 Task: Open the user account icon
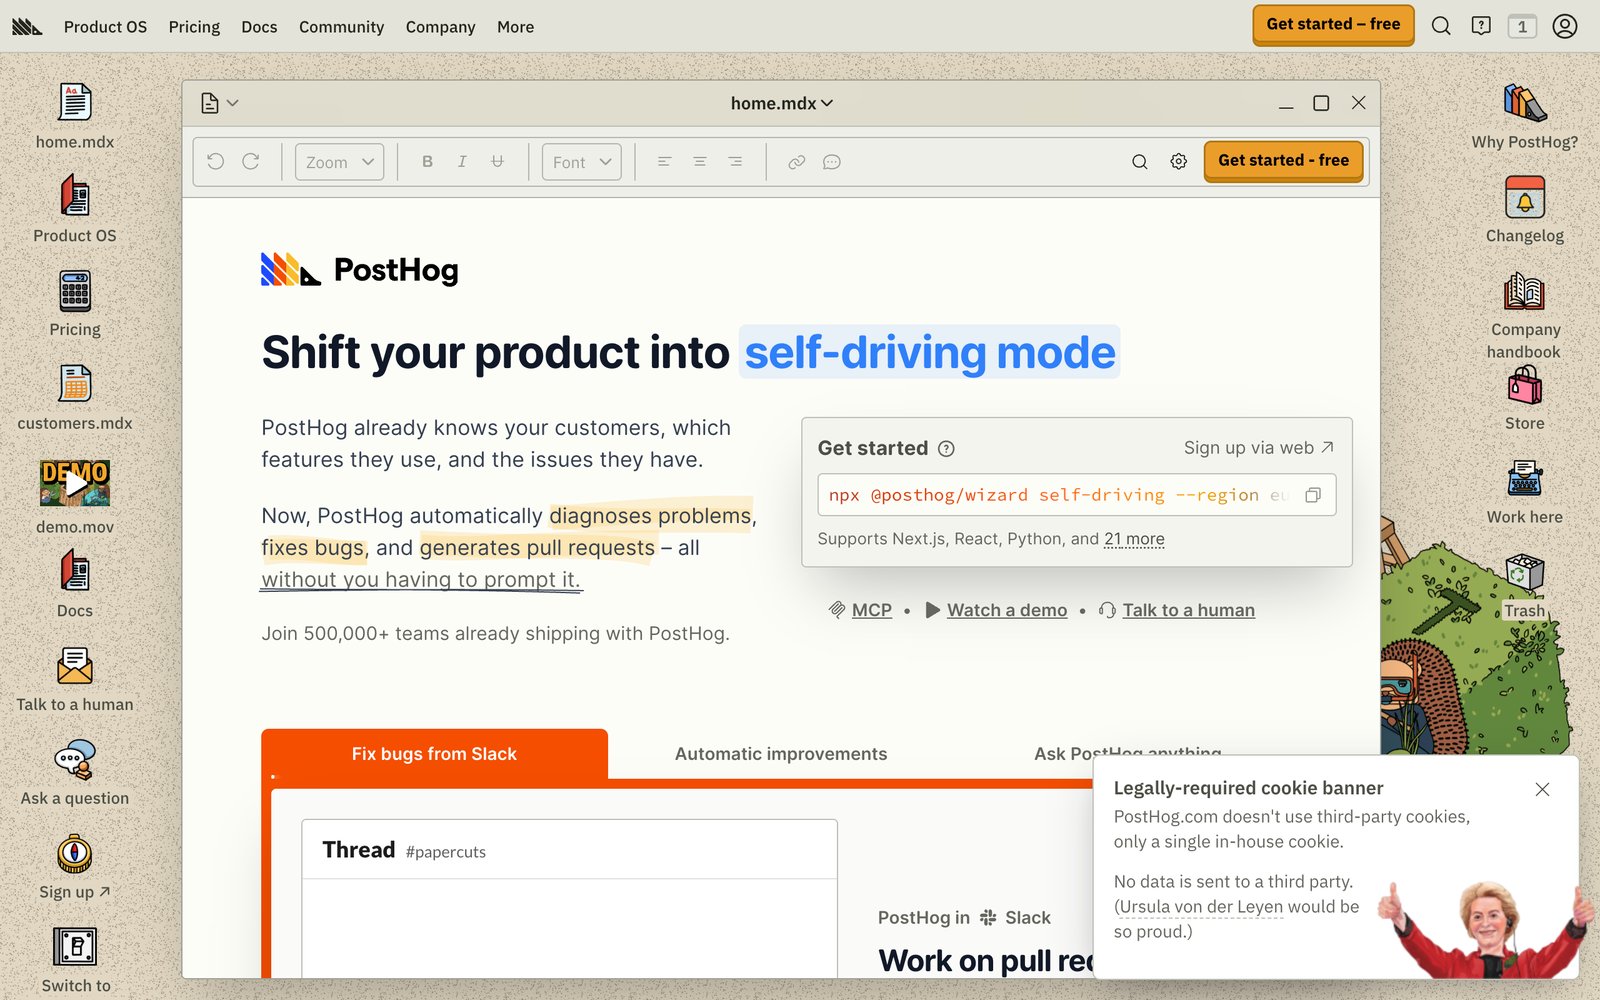click(1565, 26)
